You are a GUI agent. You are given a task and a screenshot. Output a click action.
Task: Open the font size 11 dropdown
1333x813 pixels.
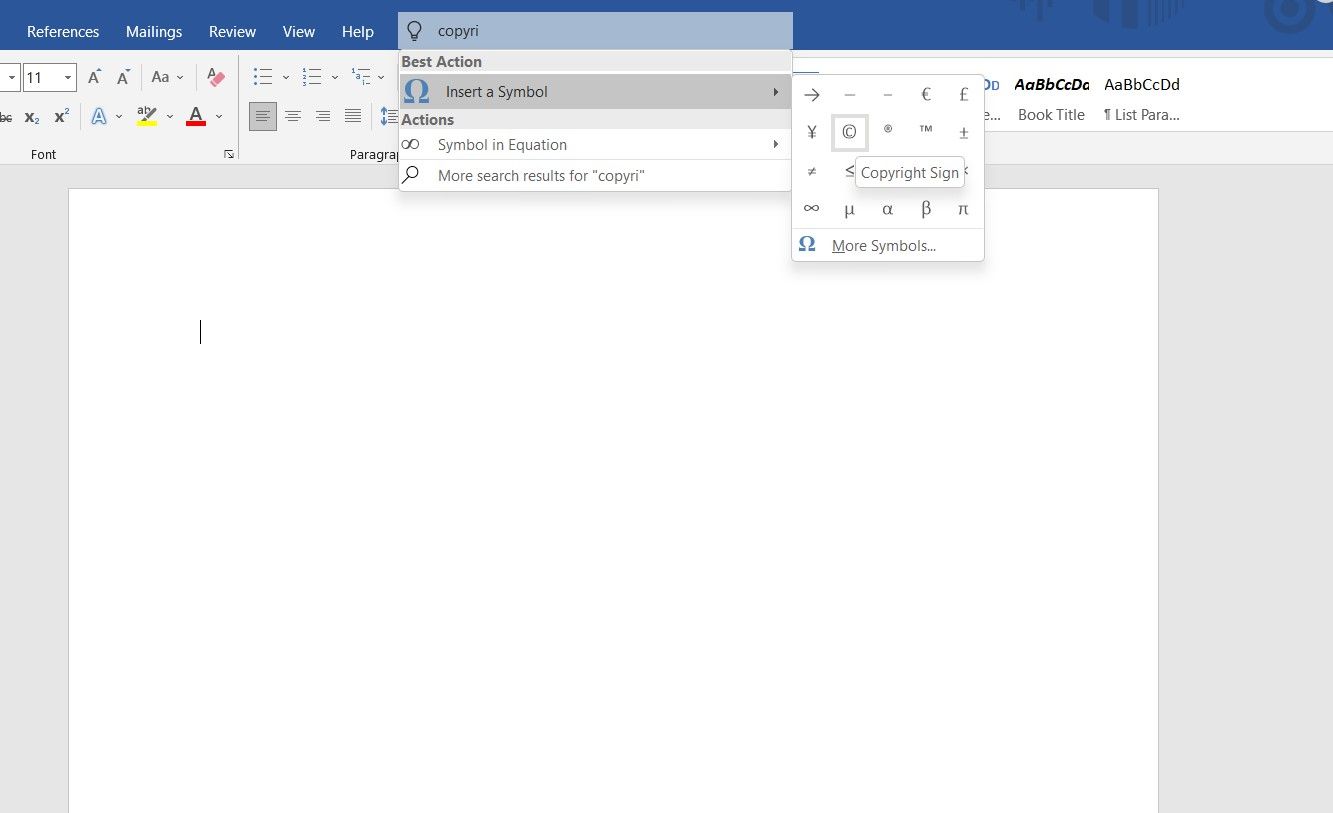pos(68,77)
